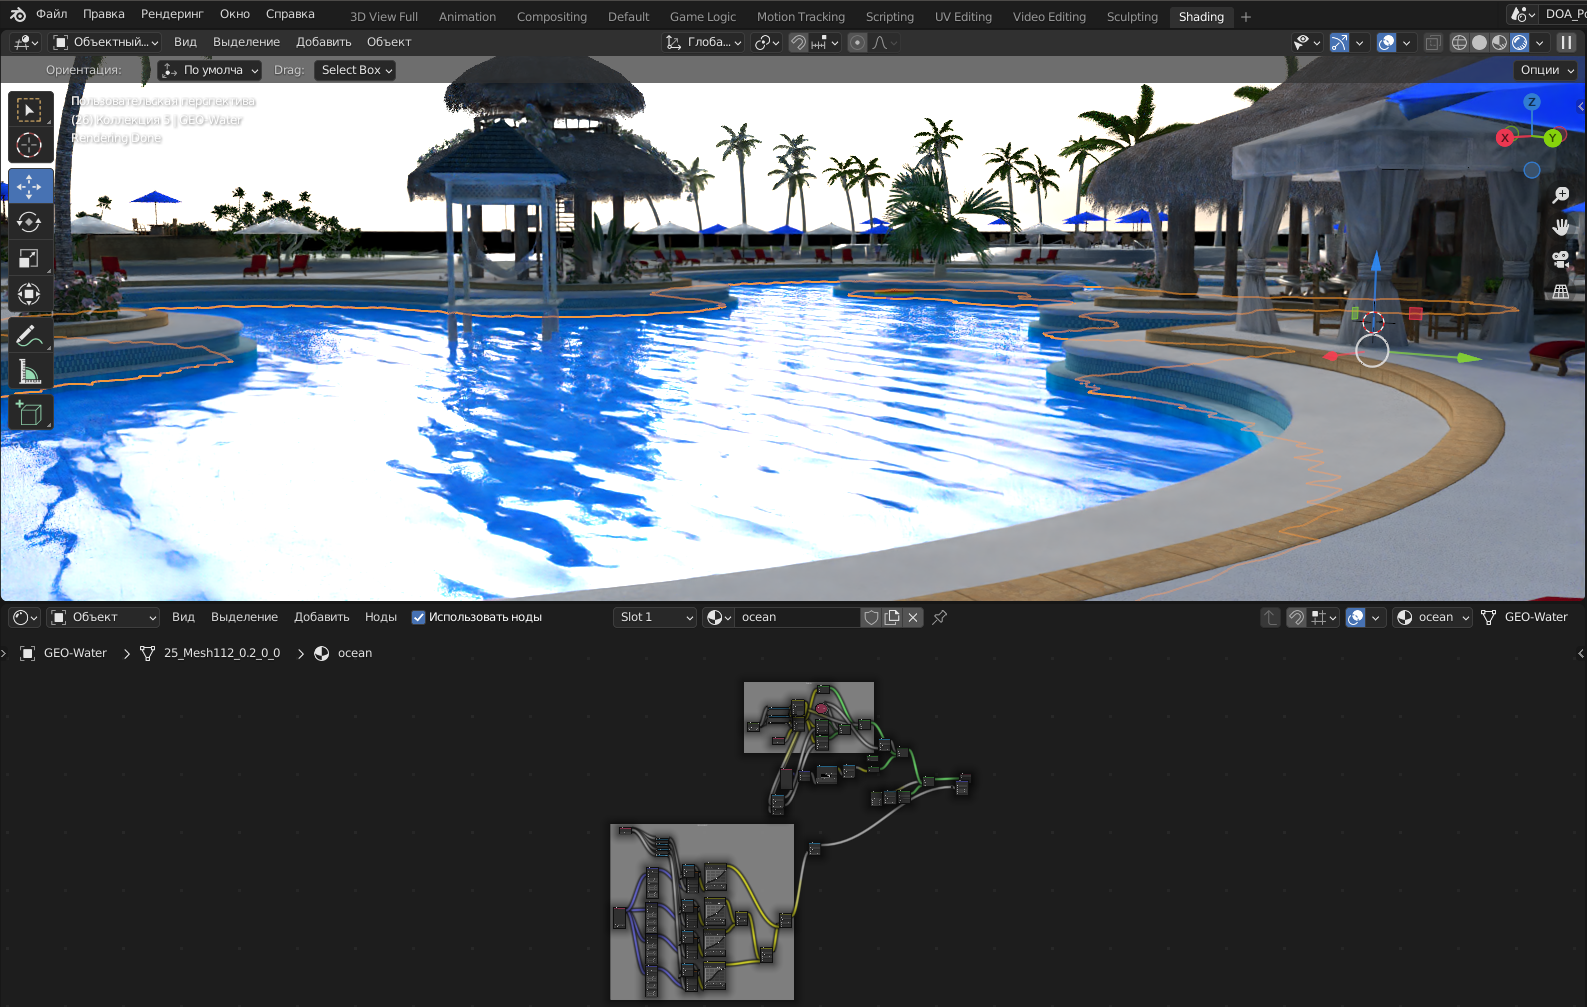
Task: Switch perspective/orthographic with the grid icon
Action: pos(1560,292)
